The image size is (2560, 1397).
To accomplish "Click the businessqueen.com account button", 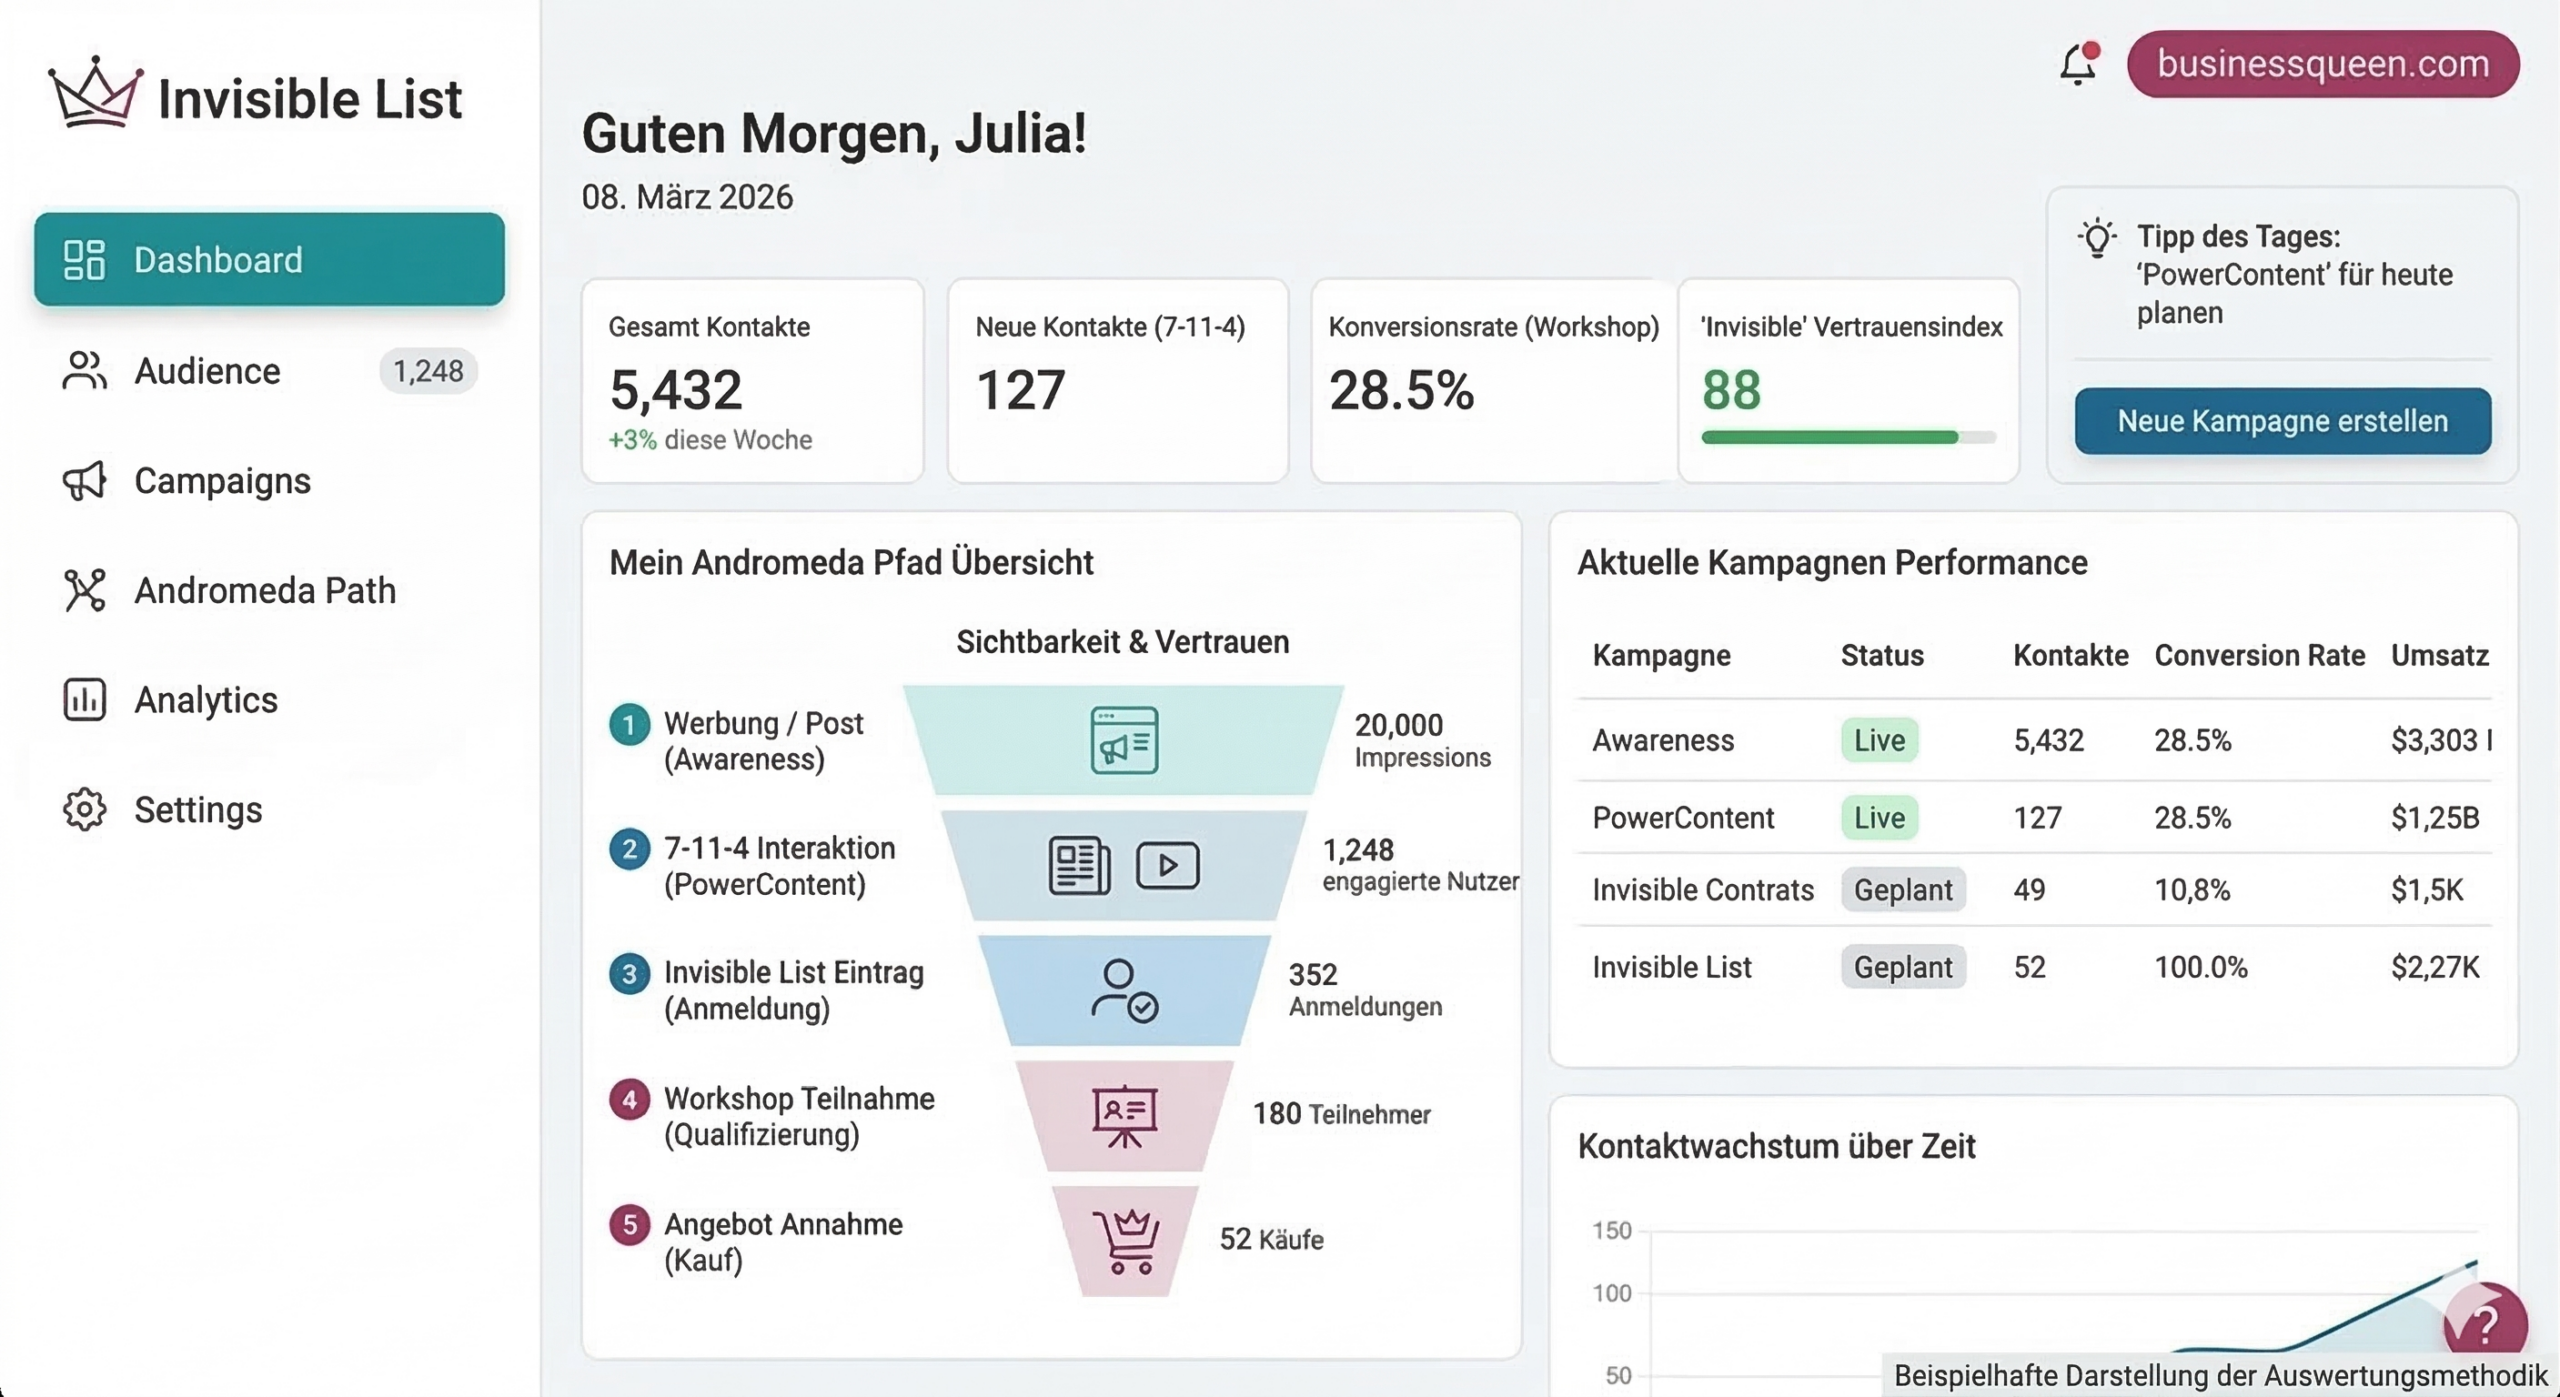I will coord(2322,64).
